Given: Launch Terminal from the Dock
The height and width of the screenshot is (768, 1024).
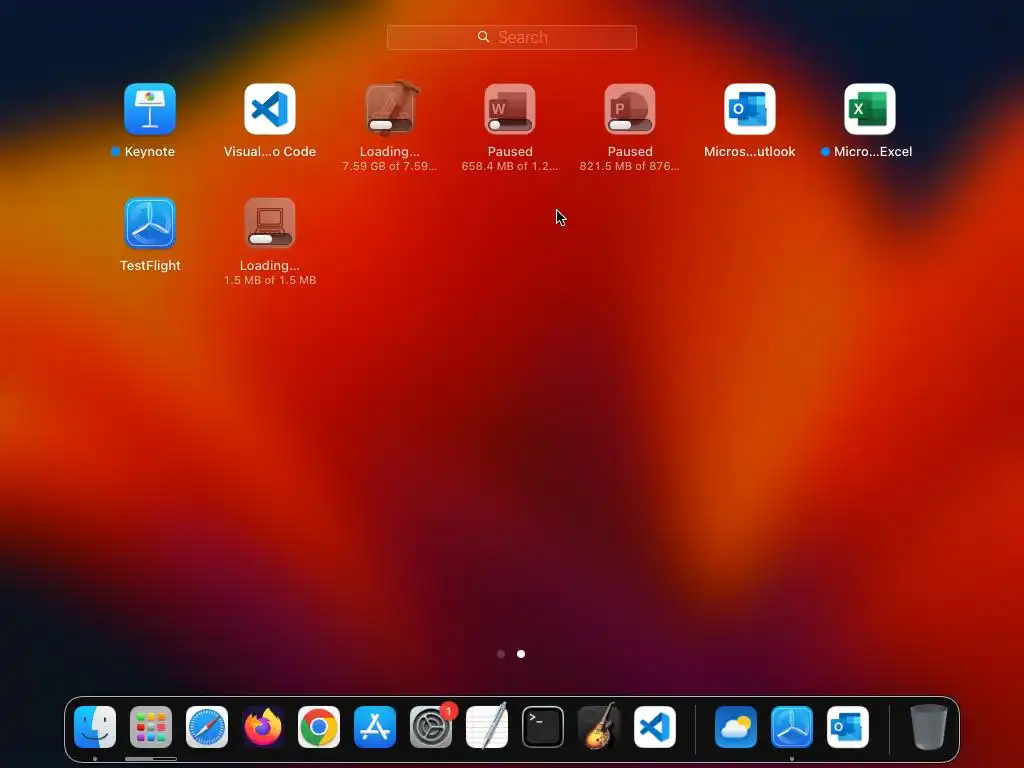Looking at the screenshot, I should [x=543, y=727].
